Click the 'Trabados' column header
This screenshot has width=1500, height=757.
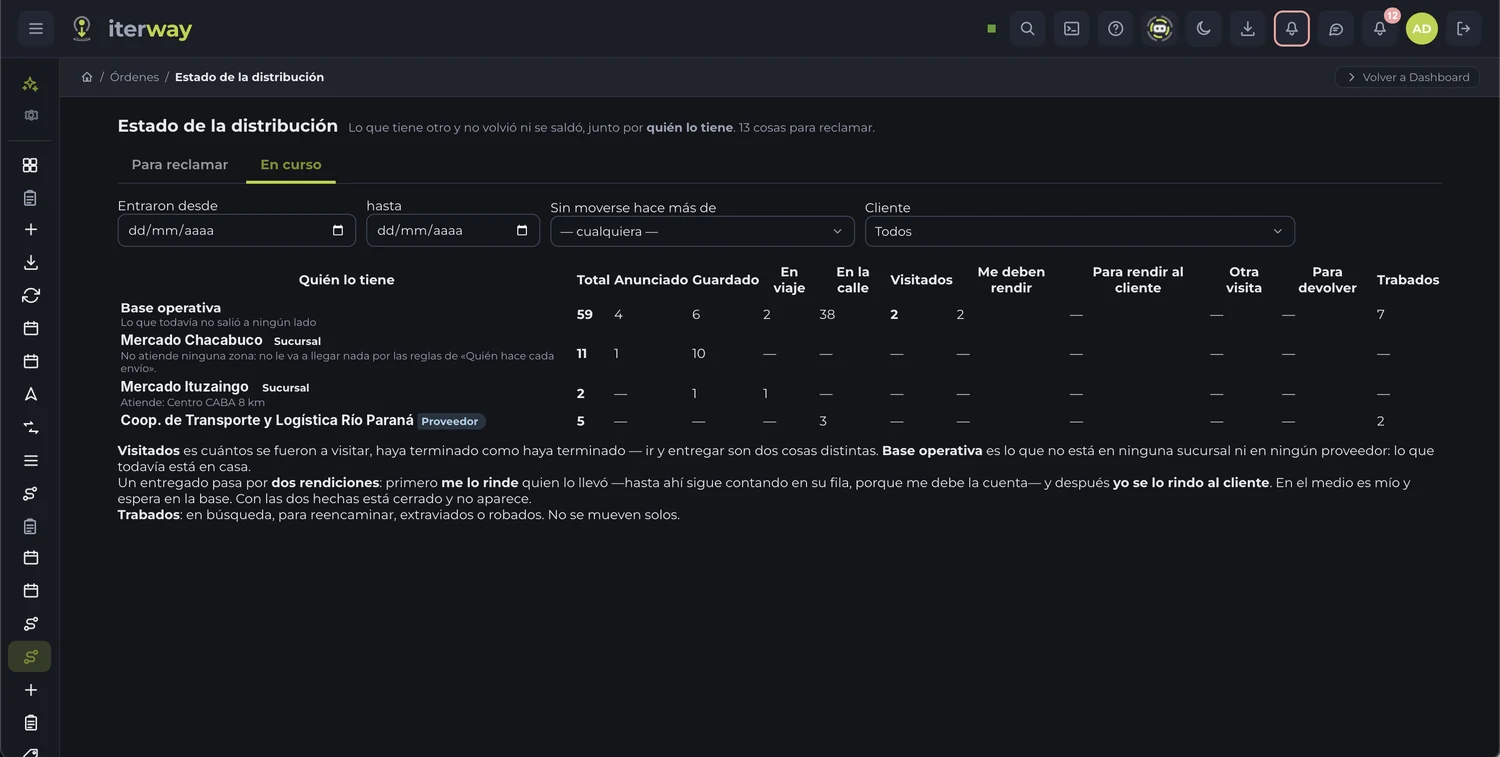point(1408,280)
